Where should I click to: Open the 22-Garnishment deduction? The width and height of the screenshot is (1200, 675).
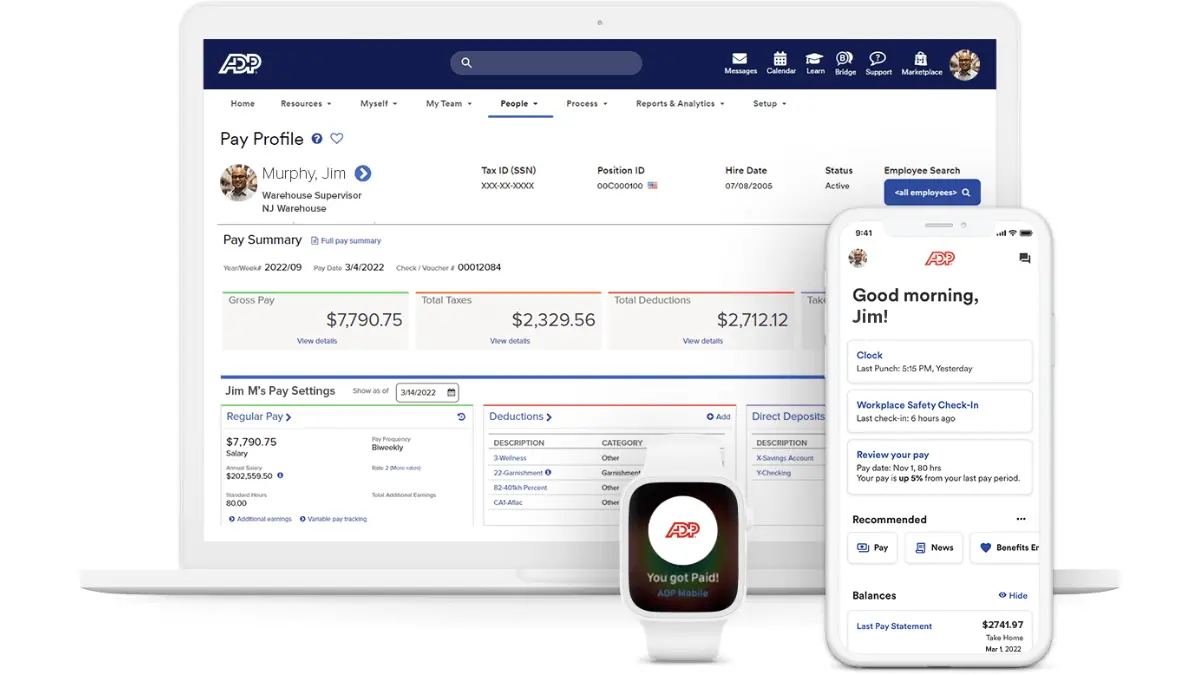518,473
